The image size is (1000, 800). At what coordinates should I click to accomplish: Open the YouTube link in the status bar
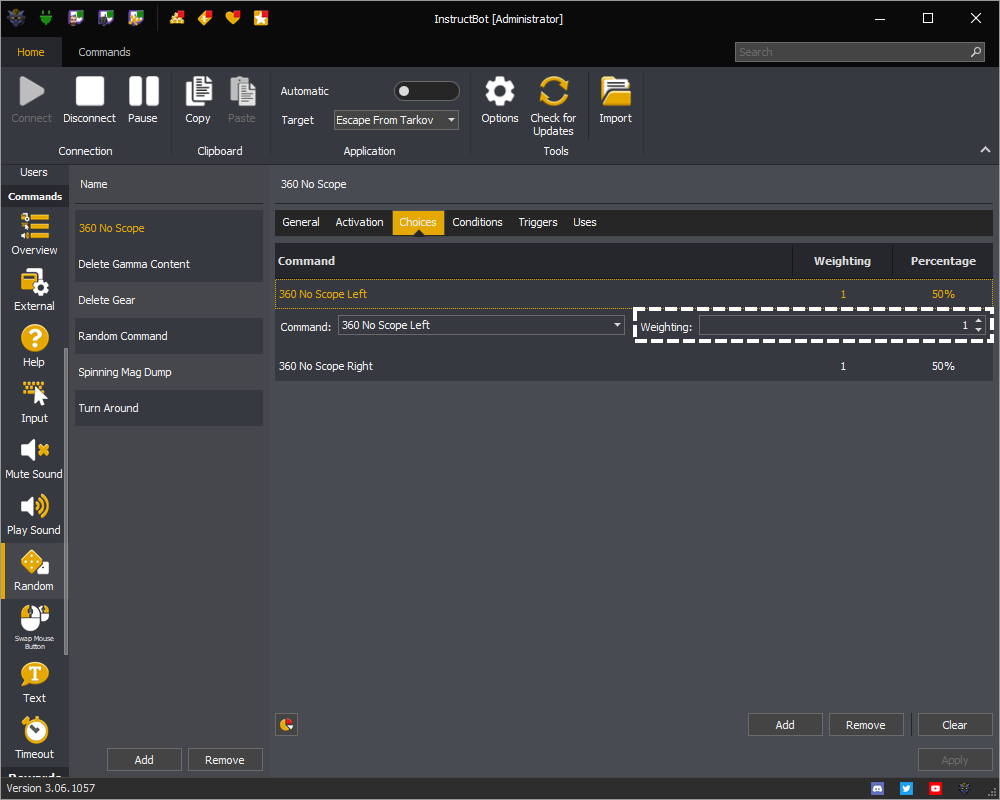936,789
